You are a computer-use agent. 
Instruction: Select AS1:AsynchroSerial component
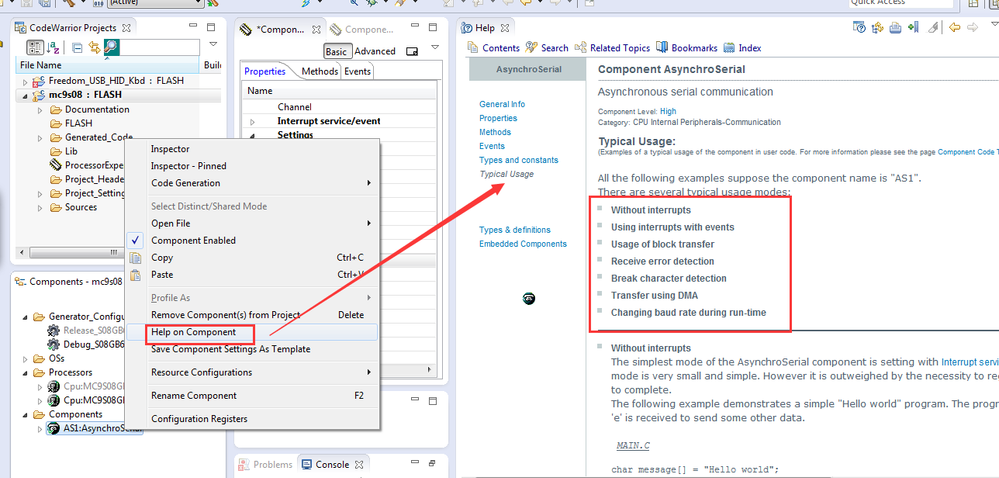click(96, 429)
